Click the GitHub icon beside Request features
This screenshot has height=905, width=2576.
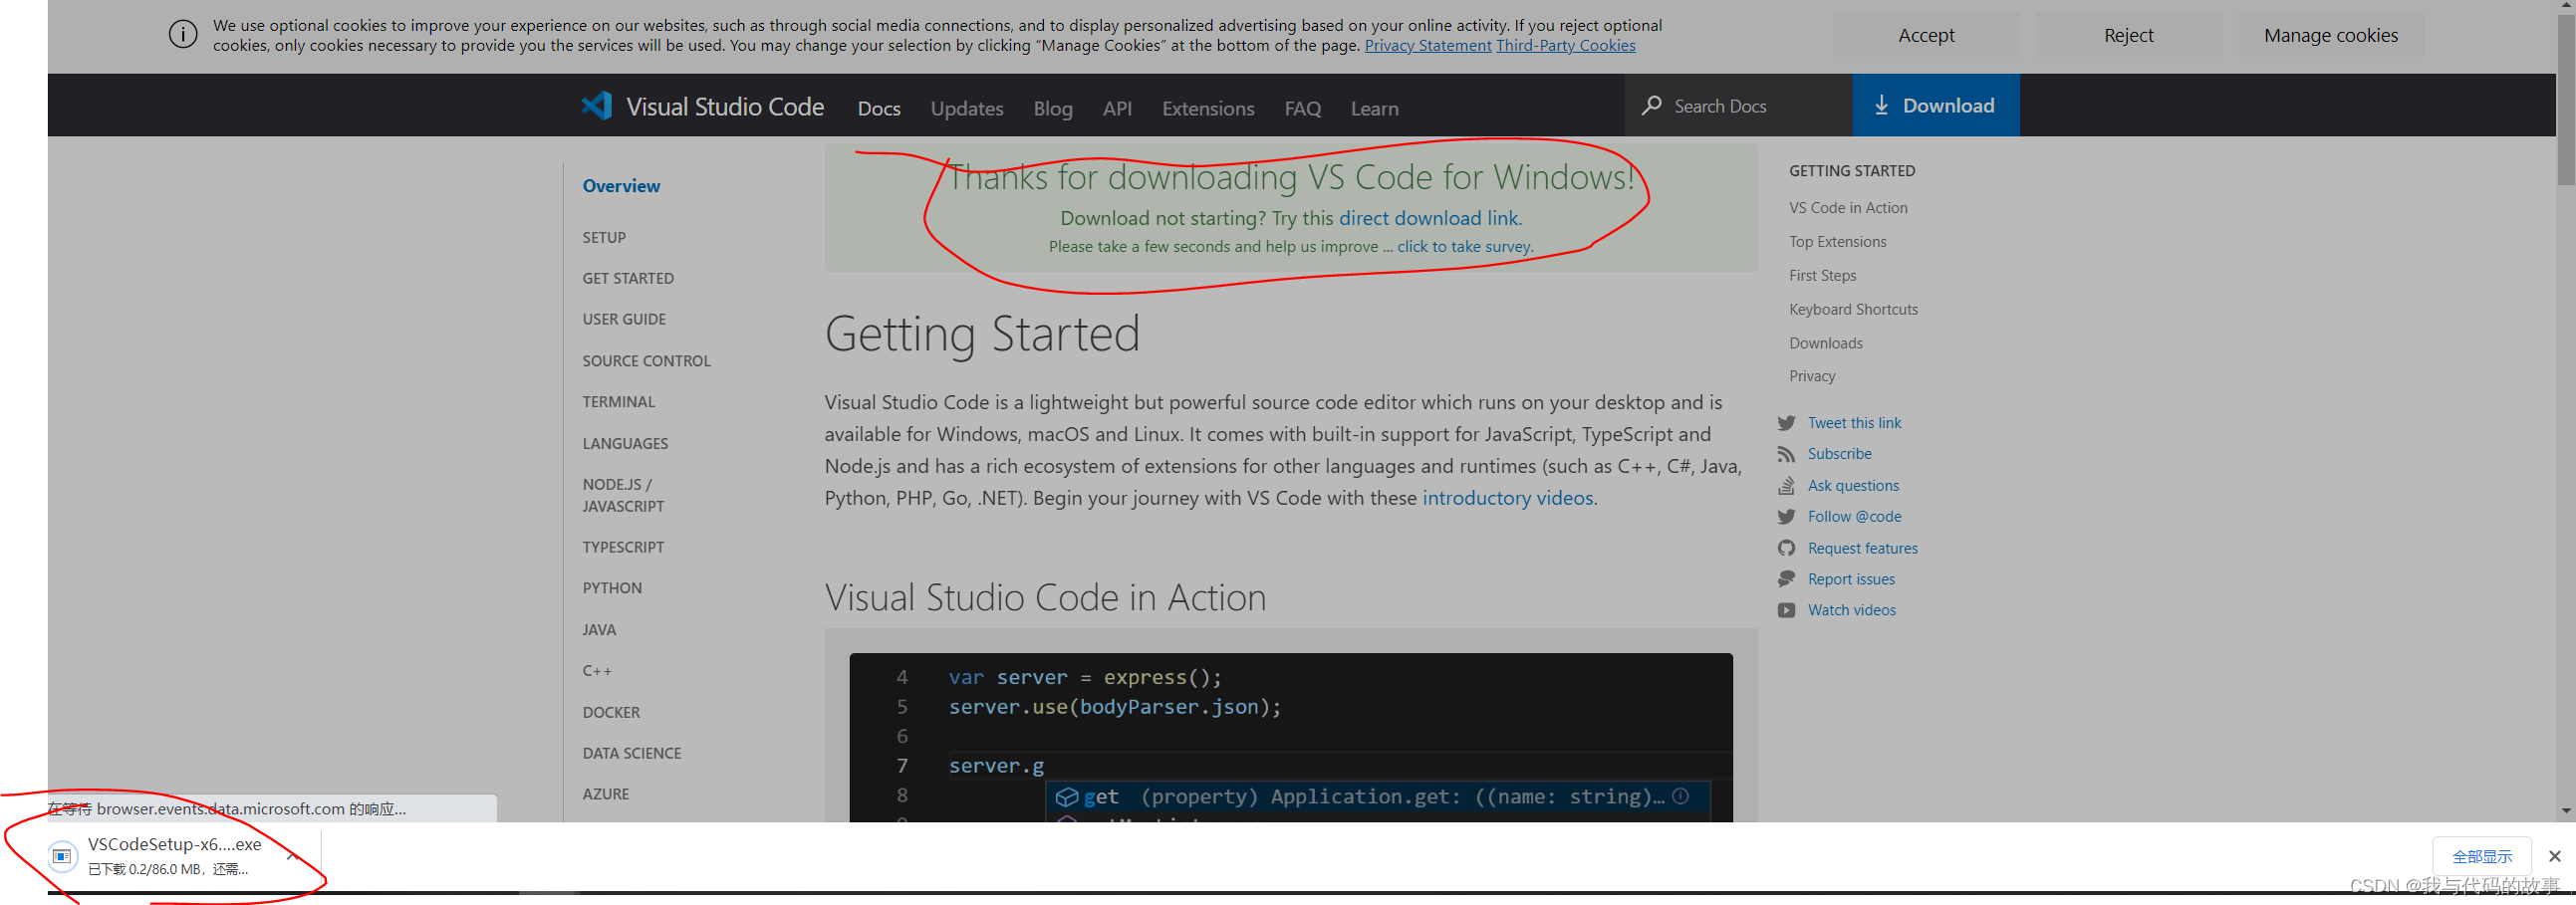1786,548
